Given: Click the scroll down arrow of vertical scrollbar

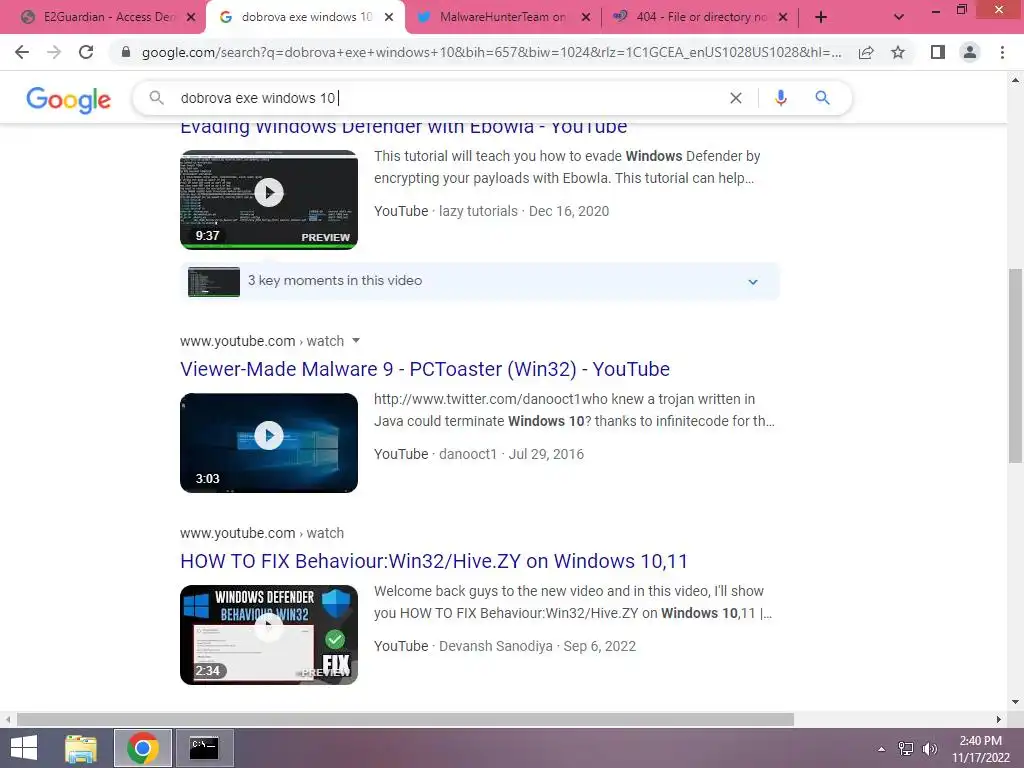Looking at the screenshot, I should click(1015, 702).
